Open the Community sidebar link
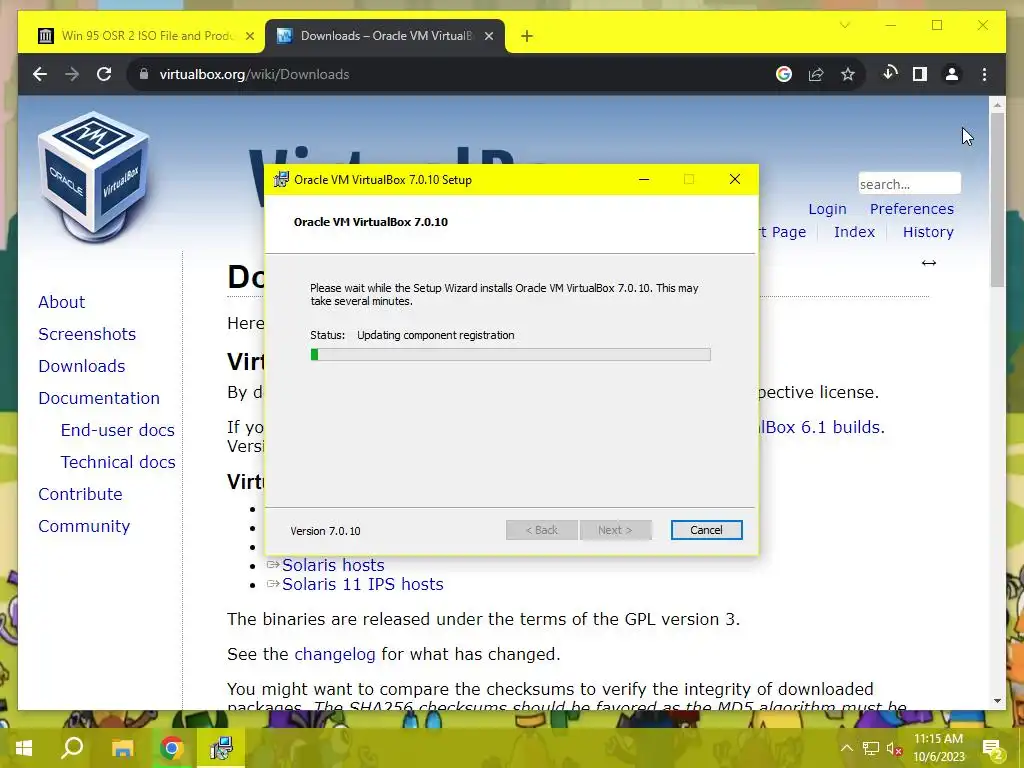This screenshot has width=1024, height=768. click(x=84, y=526)
